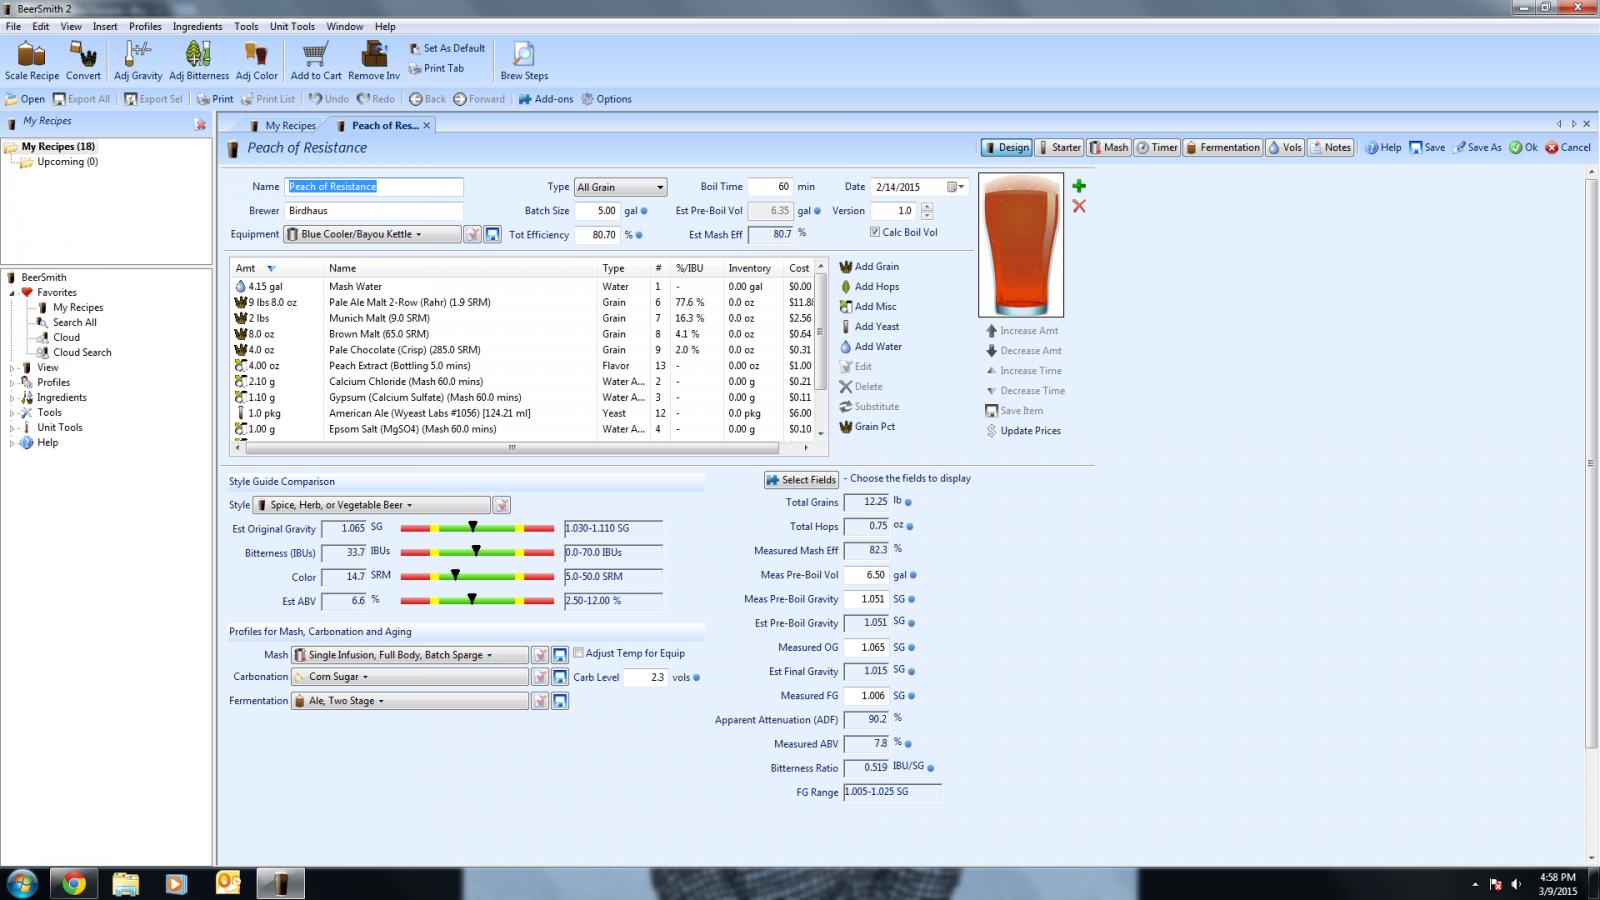Click Add Yeast ingredient button
The image size is (1600, 900).
click(x=869, y=327)
